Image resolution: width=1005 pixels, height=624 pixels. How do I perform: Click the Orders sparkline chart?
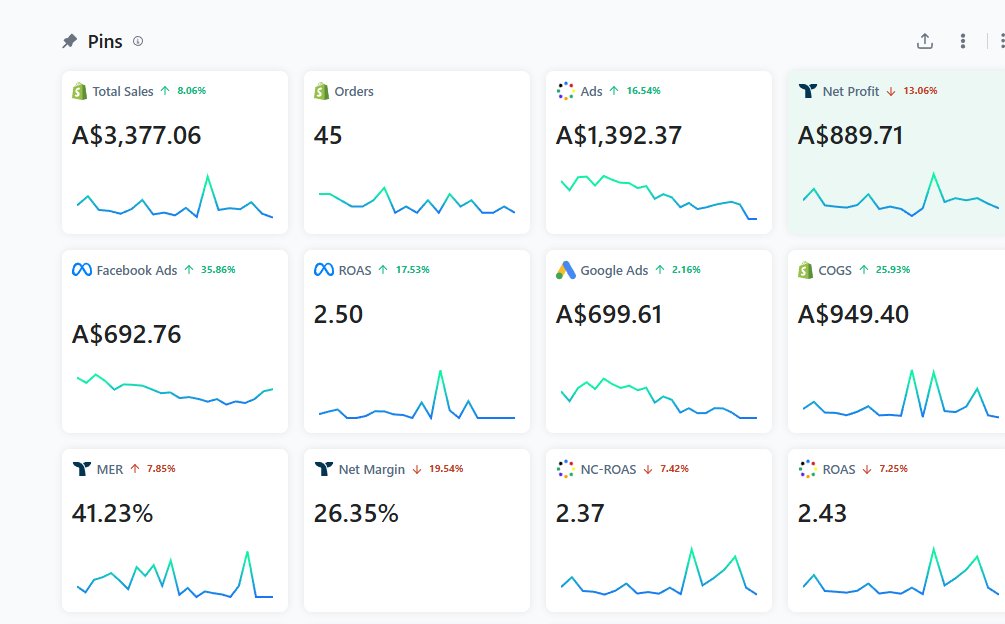tap(417, 201)
